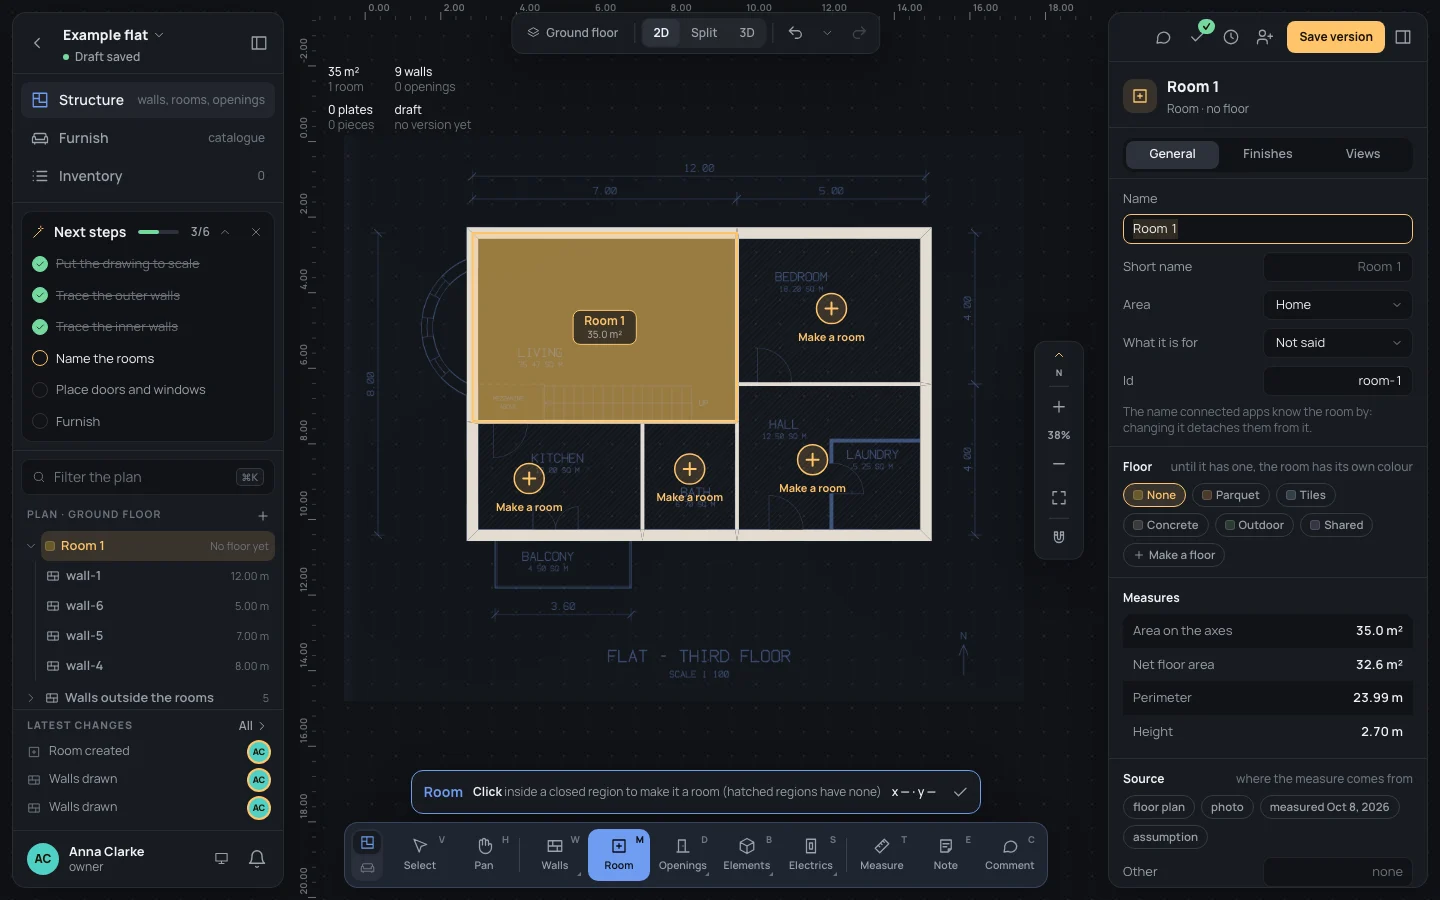The width and height of the screenshot is (1440, 900).
Task: Choose the Select tool
Action: tap(420, 855)
